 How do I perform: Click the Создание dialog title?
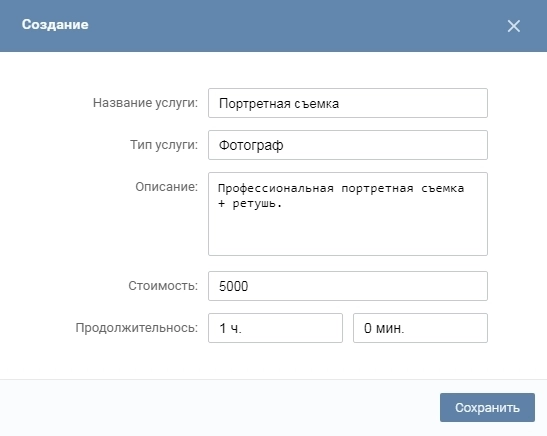(x=55, y=24)
